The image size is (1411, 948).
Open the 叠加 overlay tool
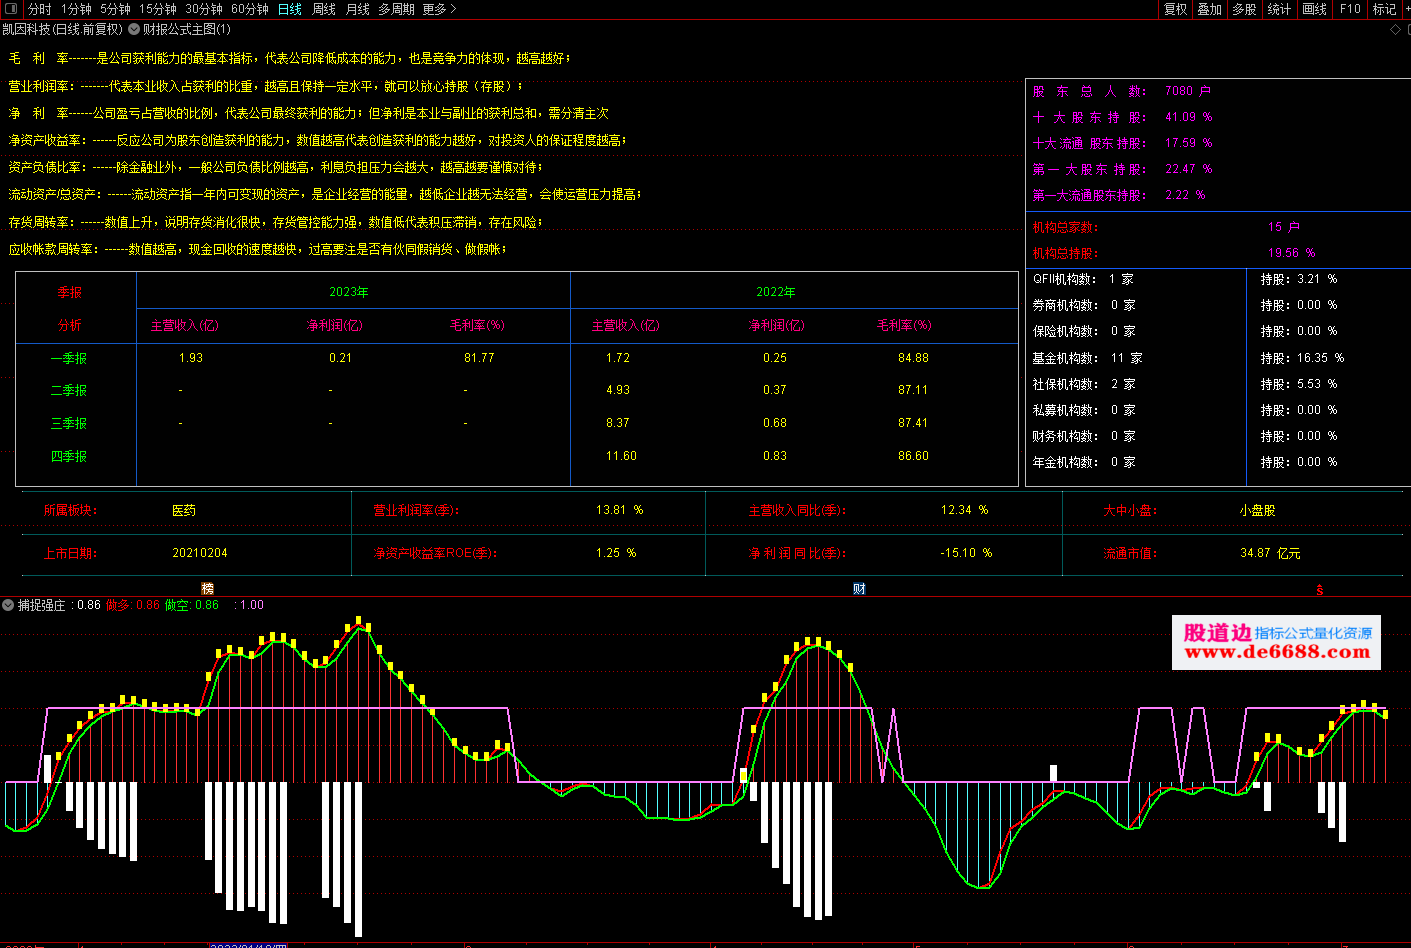[x=1210, y=9]
